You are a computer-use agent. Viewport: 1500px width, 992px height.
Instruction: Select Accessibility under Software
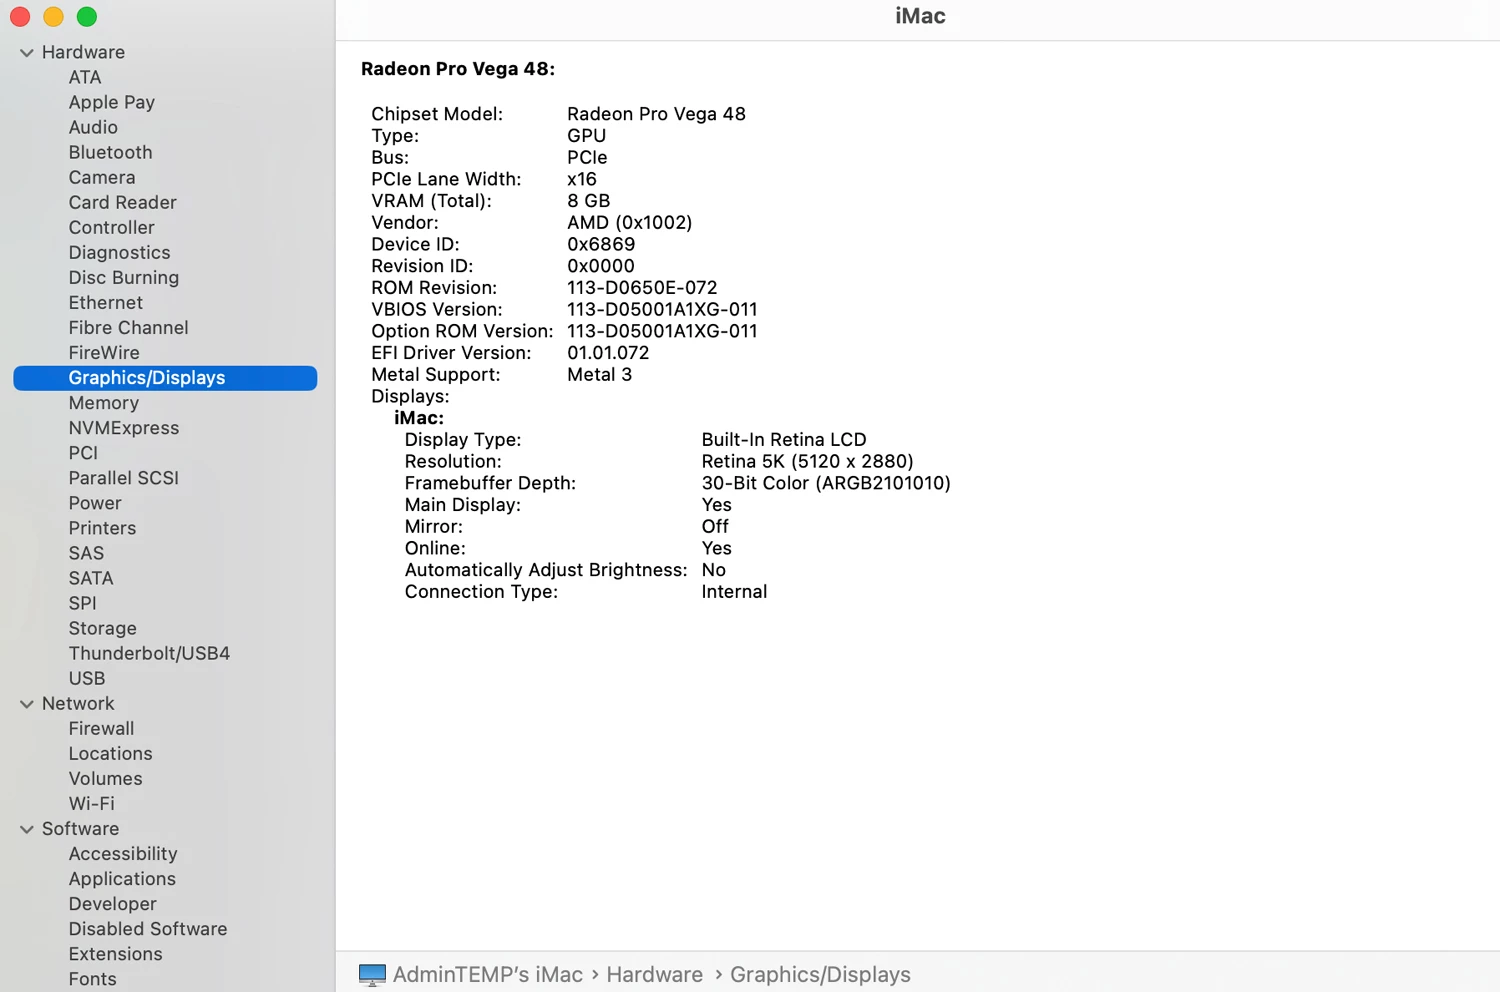(x=123, y=854)
